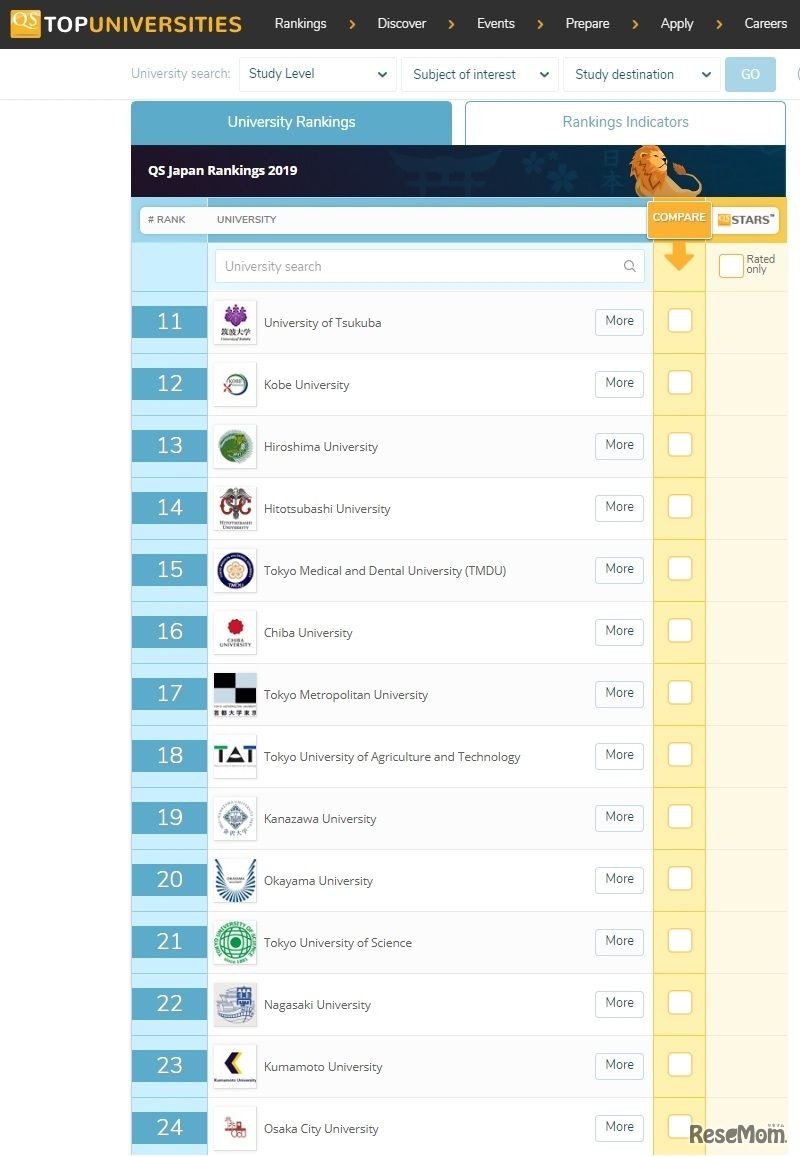Click Kanazawa University logo
Viewport: 800px width, 1157px height.
235,818
